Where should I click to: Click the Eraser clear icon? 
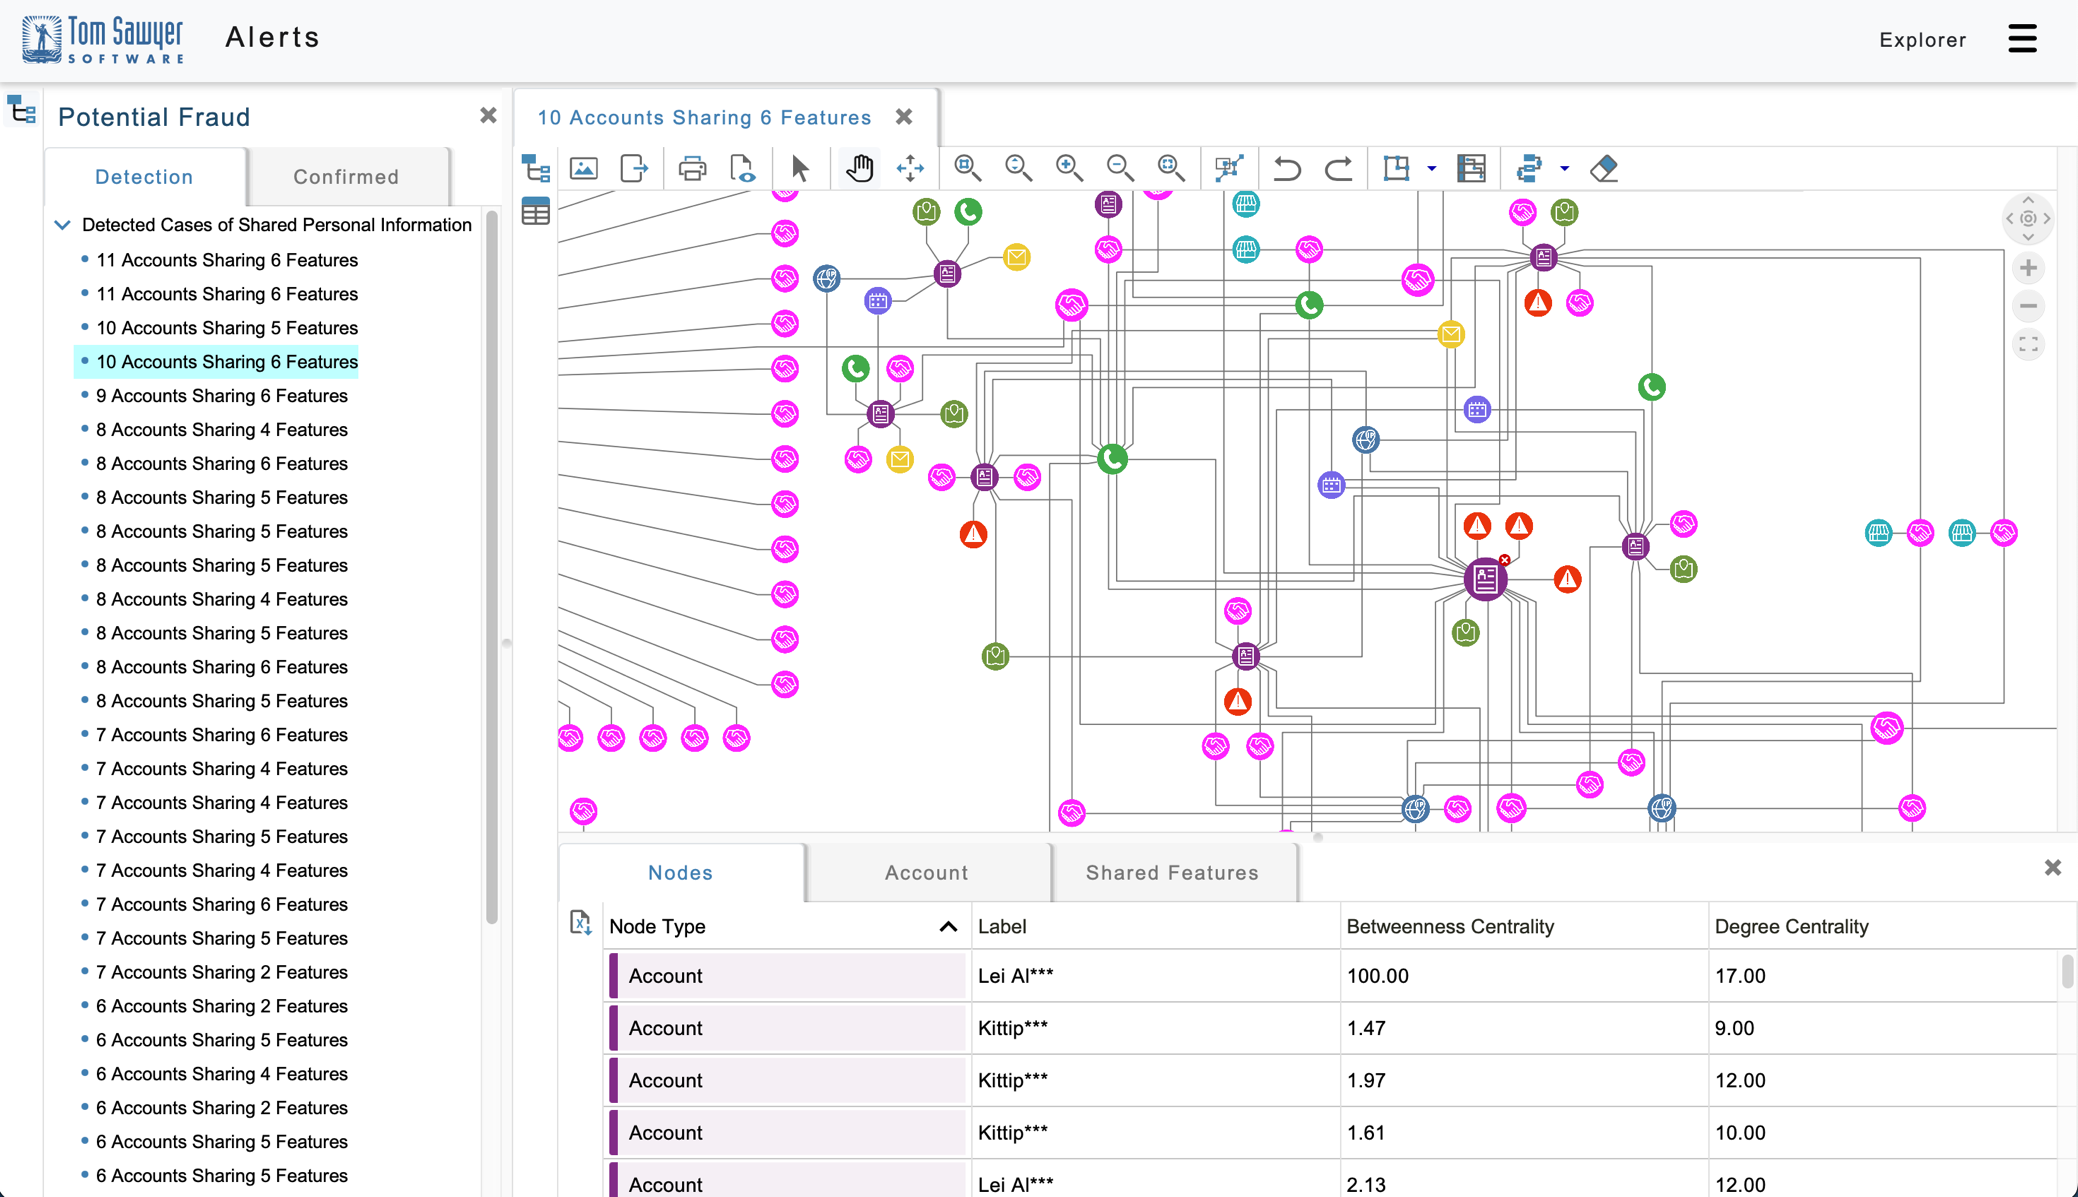(1604, 168)
